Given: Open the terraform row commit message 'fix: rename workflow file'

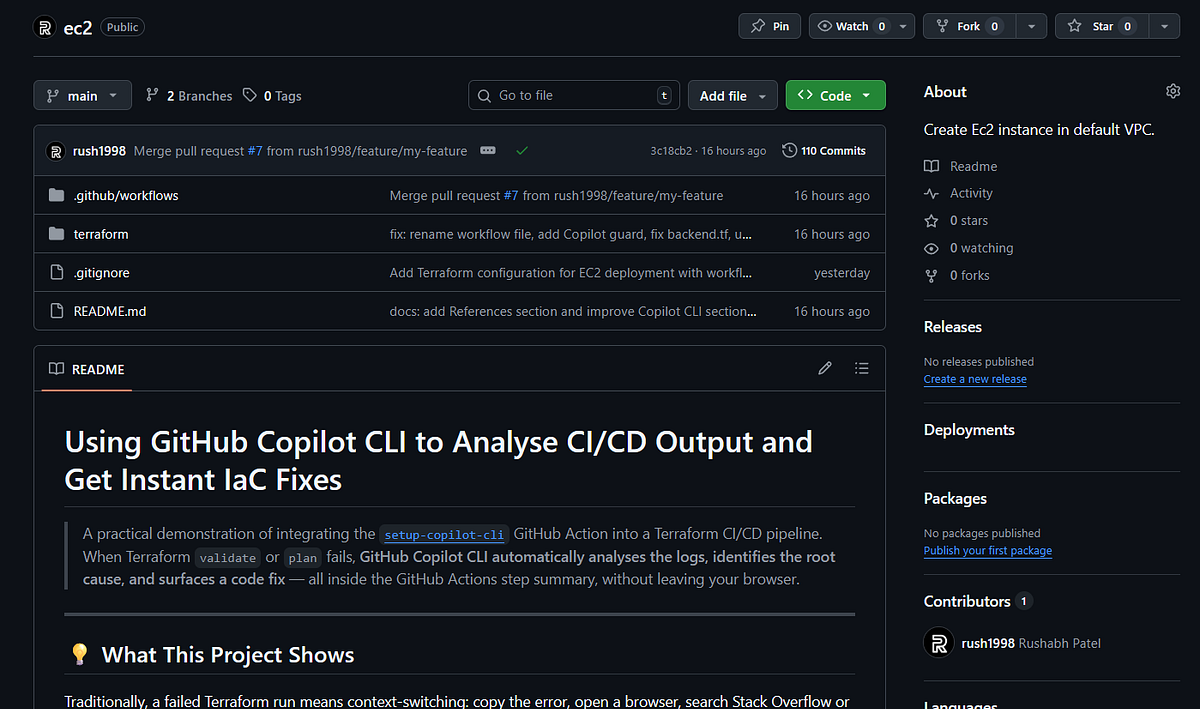Looking at the screenshot, I should (571, 234).
